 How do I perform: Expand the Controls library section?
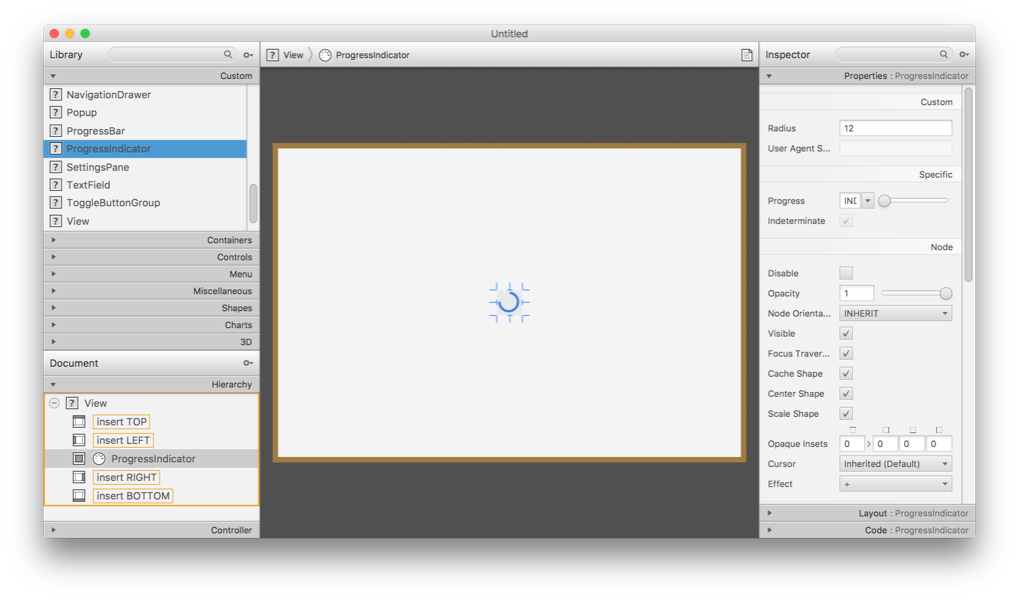tap(151, 257)
